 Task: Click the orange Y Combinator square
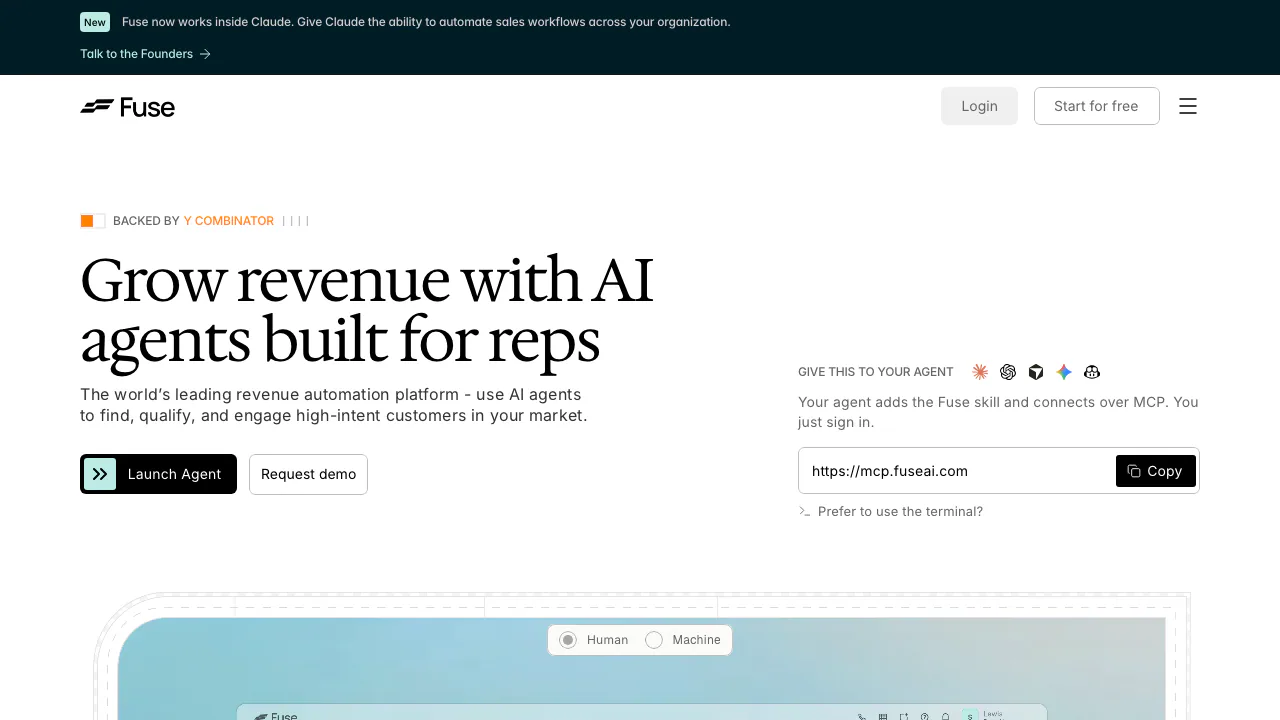(x=87, y=221)
